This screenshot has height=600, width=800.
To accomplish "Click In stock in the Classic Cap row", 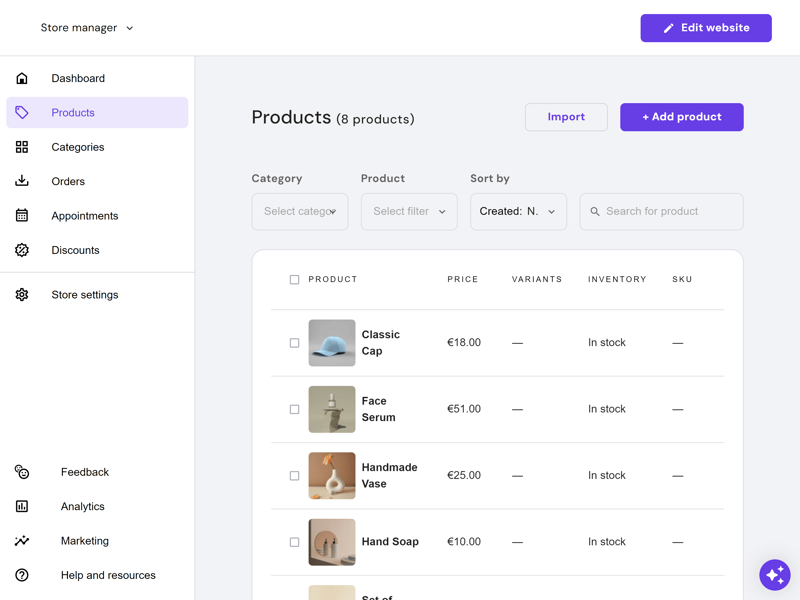I will coord(607,342).
